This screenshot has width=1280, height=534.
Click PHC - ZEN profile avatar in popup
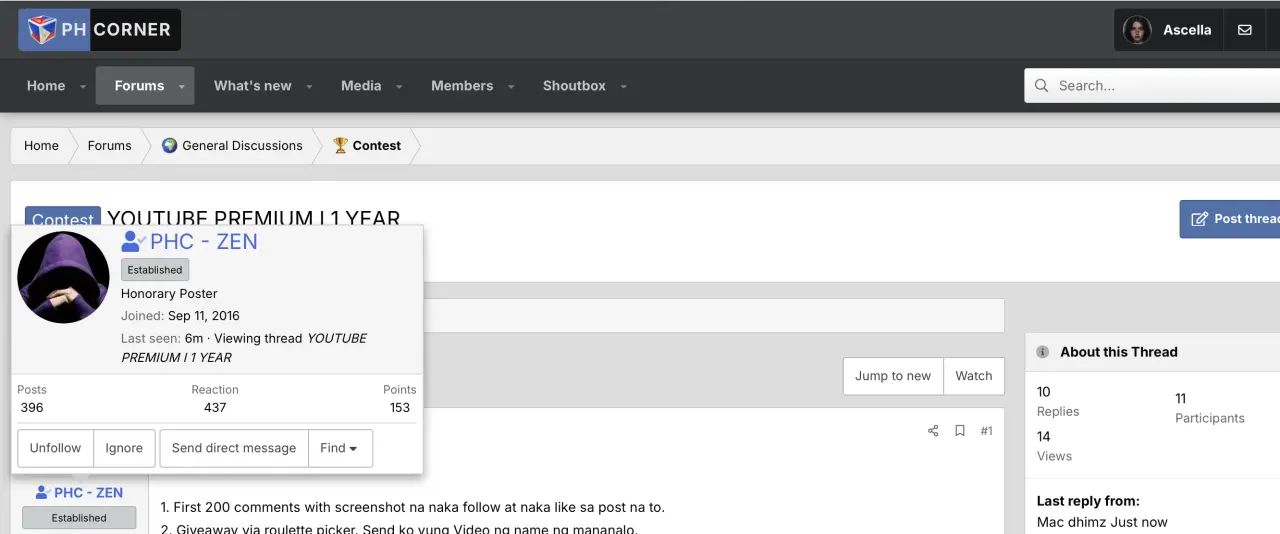[63, 277]
